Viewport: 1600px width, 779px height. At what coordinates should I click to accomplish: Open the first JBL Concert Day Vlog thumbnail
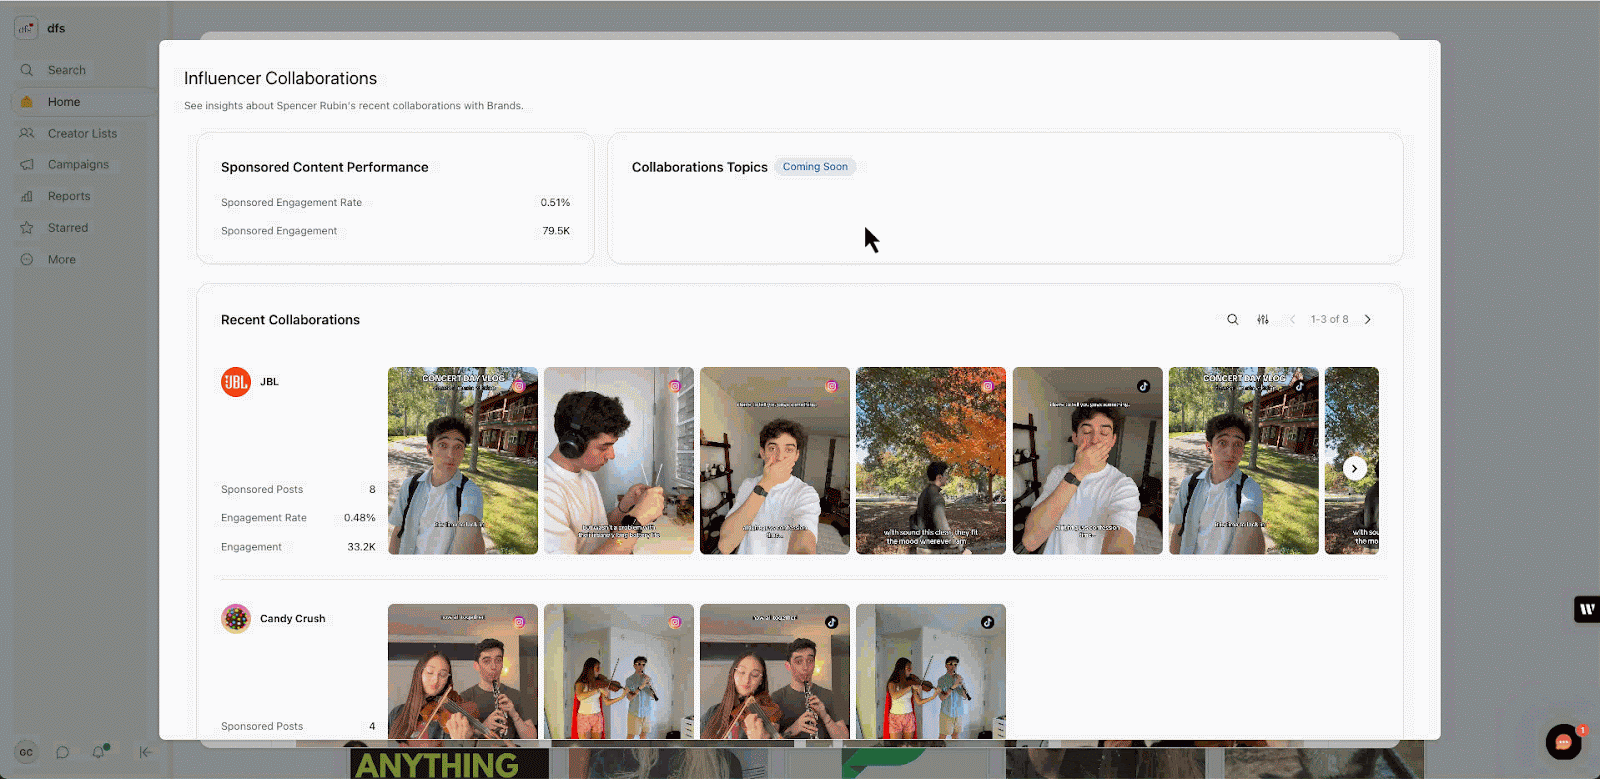coord(463,461)
